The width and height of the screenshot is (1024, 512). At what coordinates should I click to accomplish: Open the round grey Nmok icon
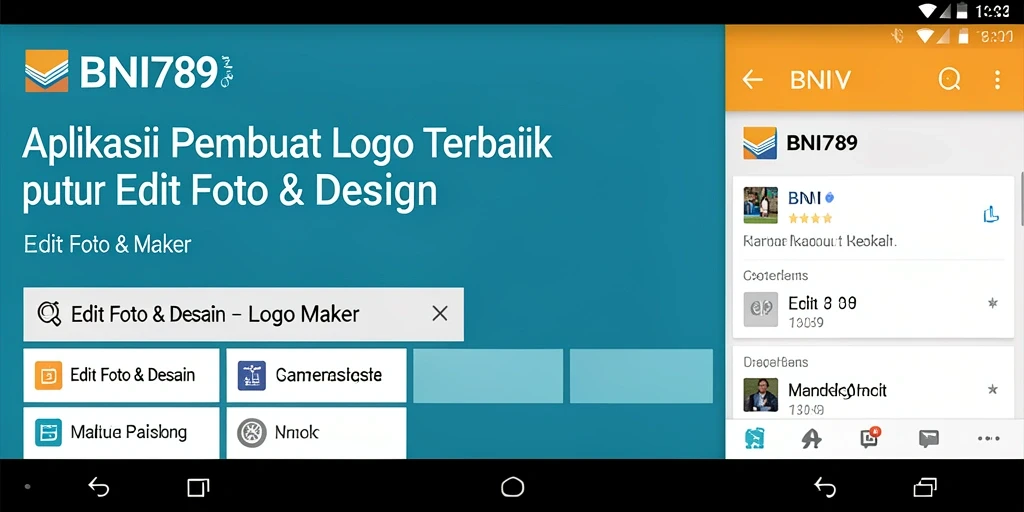pyautogui.click(x=252, y=432)
